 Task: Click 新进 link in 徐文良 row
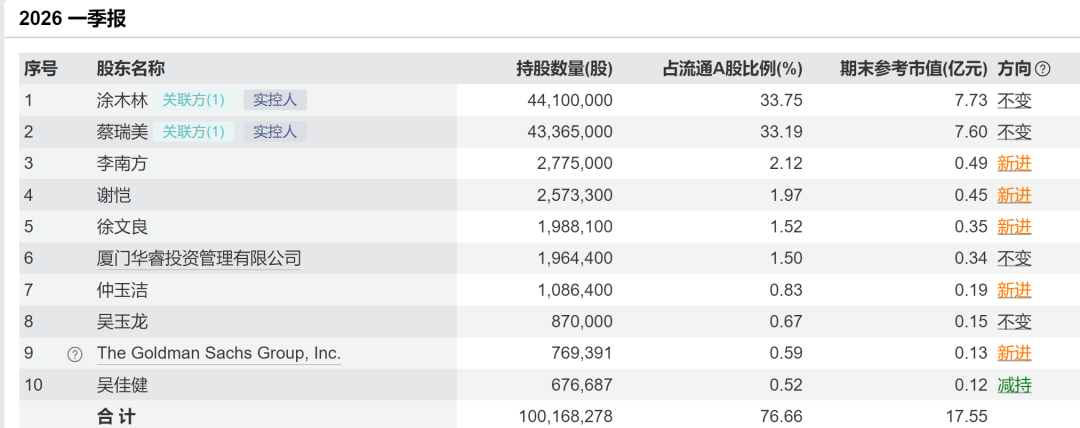point(1015,227)
